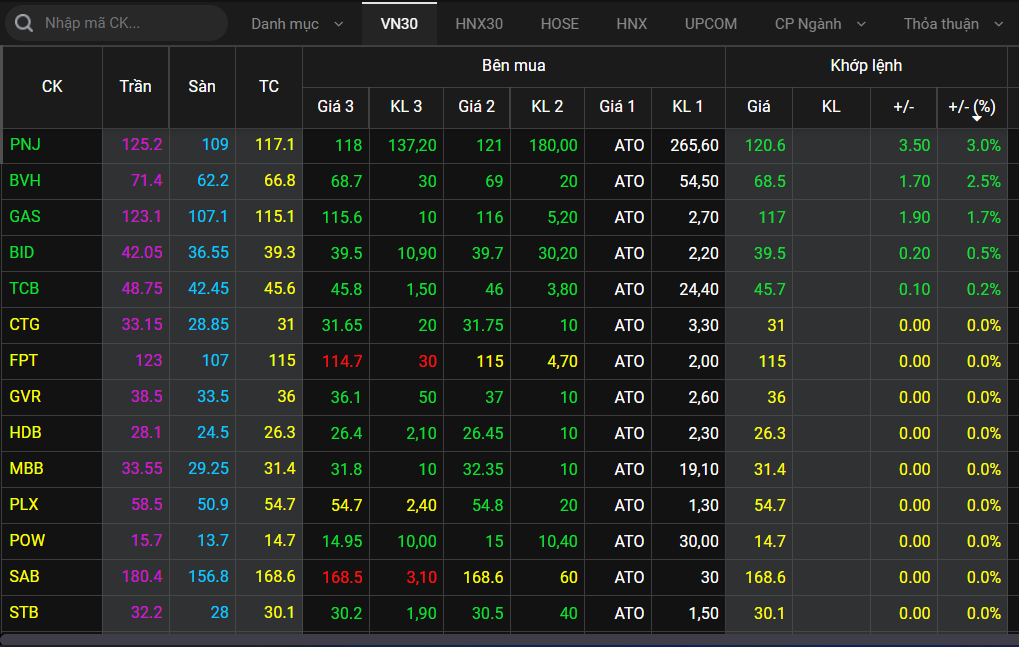Select the SAB stock symbol
This screenshot has width=1019, height=647.
[x=24, y=577]
